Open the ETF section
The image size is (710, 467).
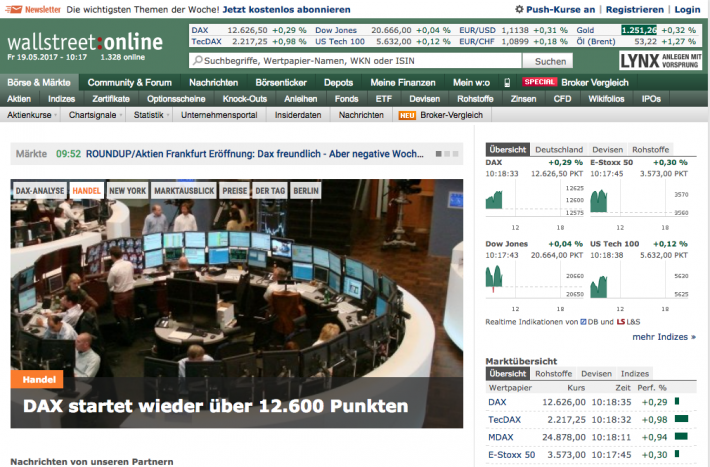pyautogui.click(x=384, y=99)
